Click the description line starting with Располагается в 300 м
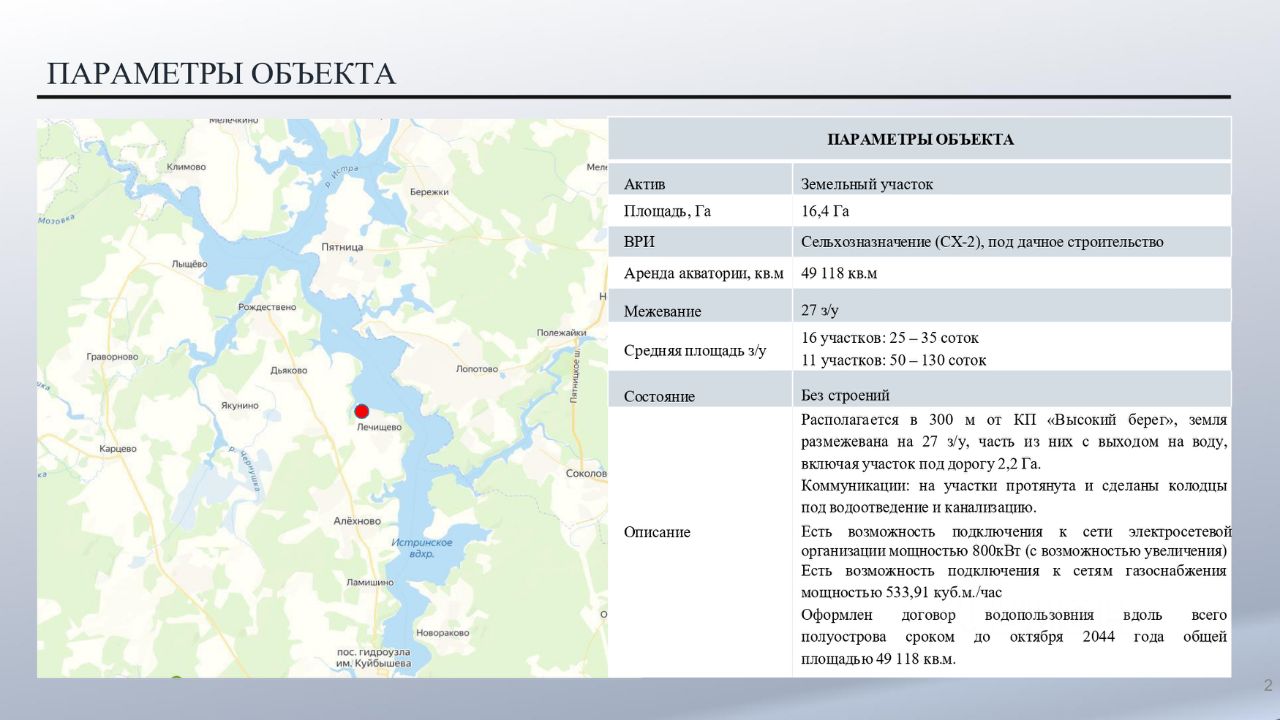Image resolution: width=1280 pixels, height=720 pixels. click(x=1014, y=420)
